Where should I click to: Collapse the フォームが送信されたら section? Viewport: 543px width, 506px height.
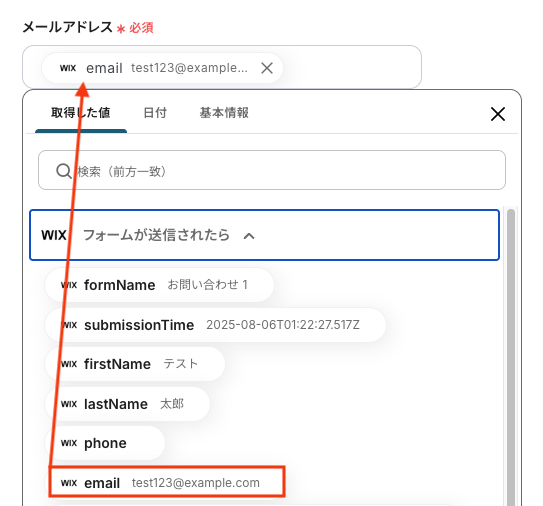[249, 236]
